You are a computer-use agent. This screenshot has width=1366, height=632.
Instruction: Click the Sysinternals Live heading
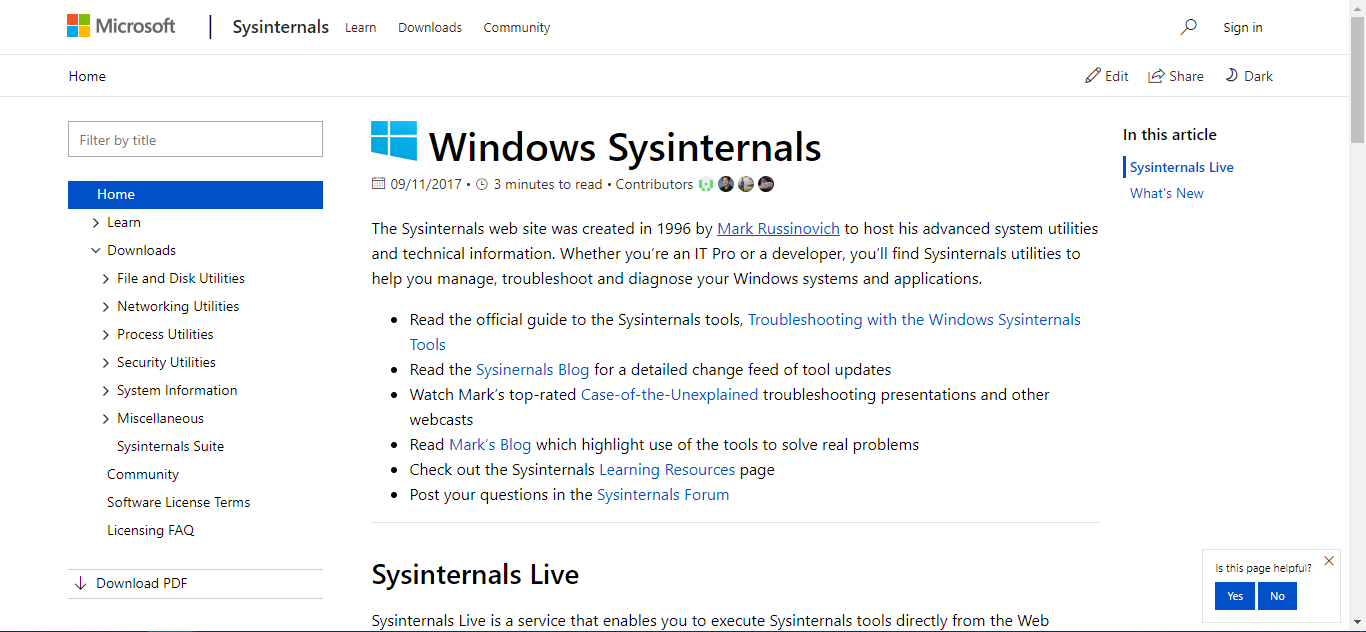point(475,575)
